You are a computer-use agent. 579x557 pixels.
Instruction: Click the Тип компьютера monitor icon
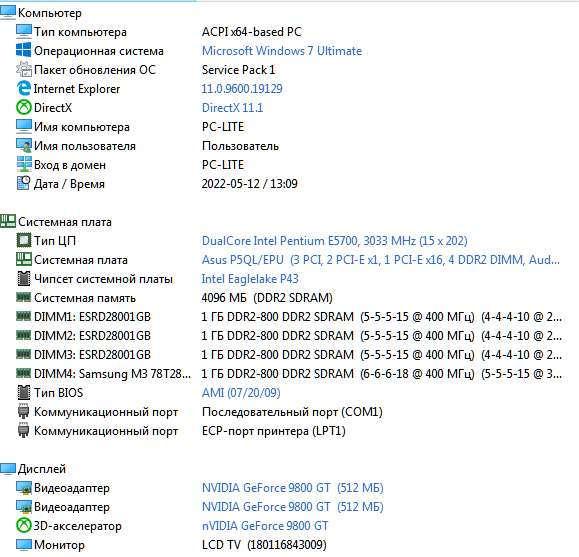coord(24,31)
